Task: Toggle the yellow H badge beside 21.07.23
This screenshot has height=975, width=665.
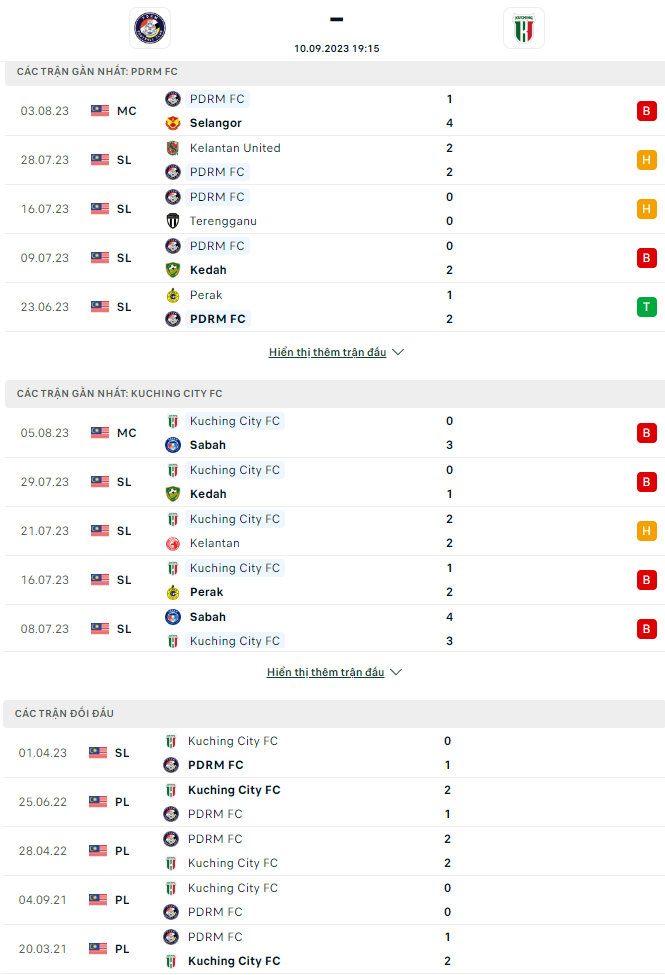Action: pos(647,531)
